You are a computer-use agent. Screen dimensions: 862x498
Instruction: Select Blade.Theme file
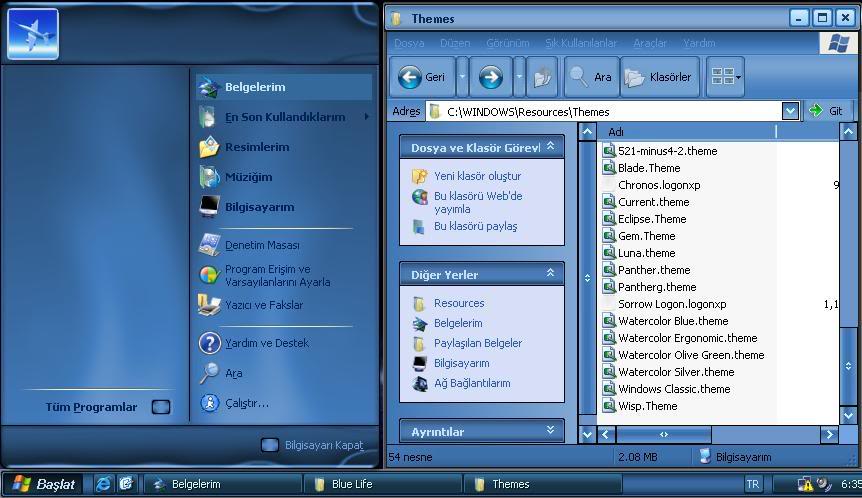point(642,168)
